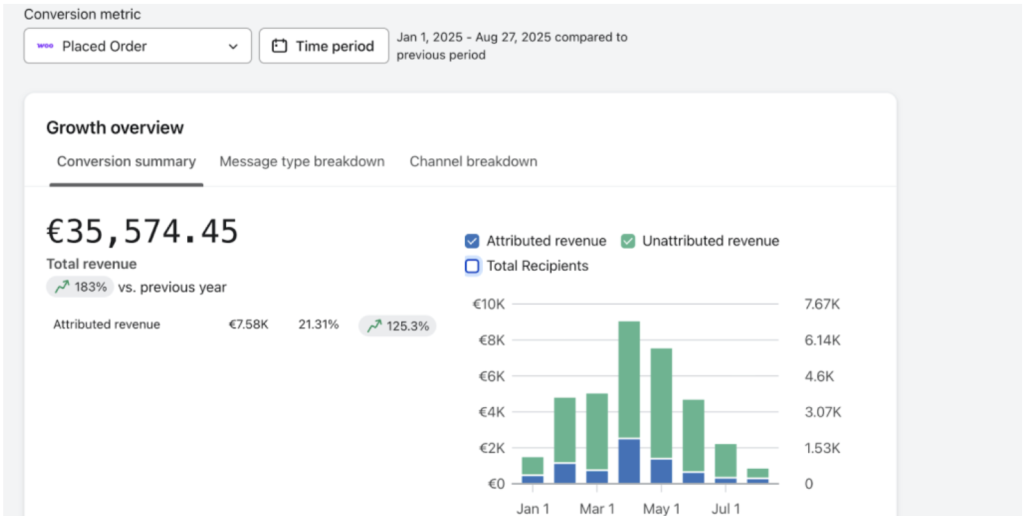
Task: Click the trend arrow beside 183%
Action: click(x=62, y=287)
